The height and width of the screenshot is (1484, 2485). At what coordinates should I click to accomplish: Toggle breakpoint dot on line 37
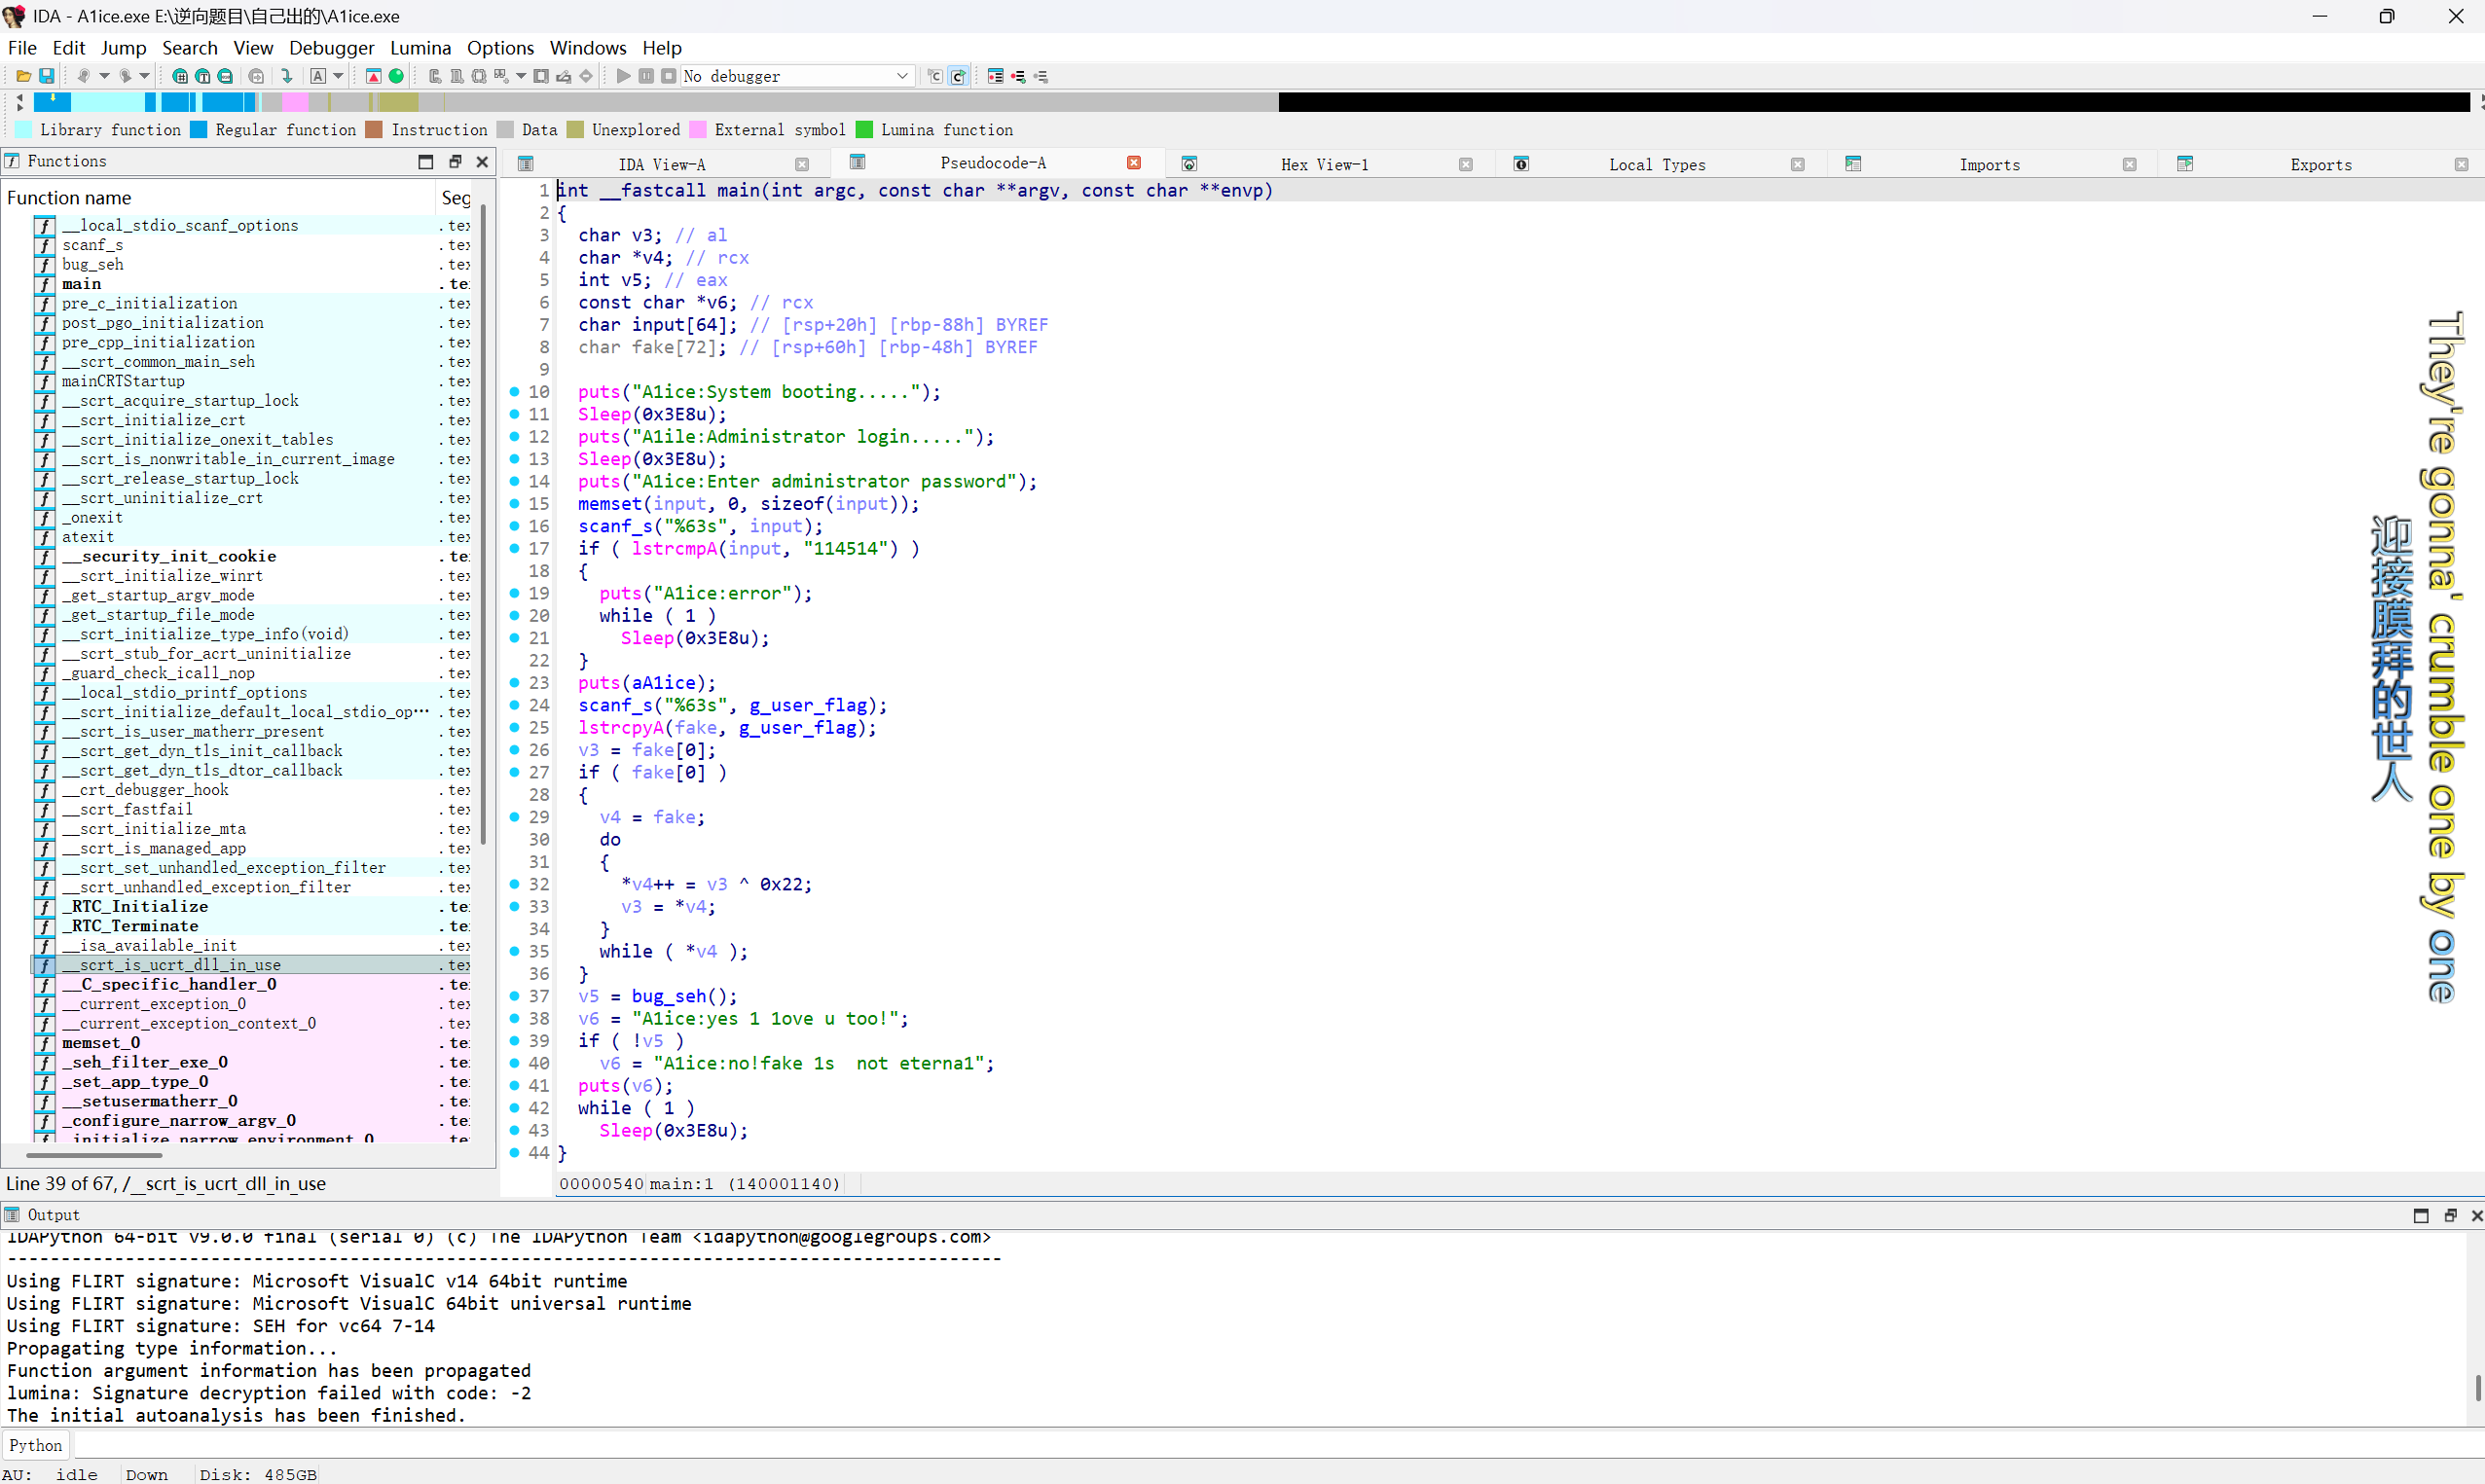point(514,996)
